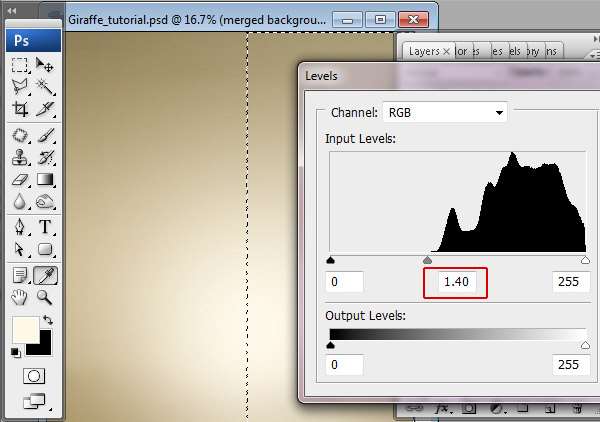Select the Type tool
Screen dimensions: 600x422
(x=45, y=227)
